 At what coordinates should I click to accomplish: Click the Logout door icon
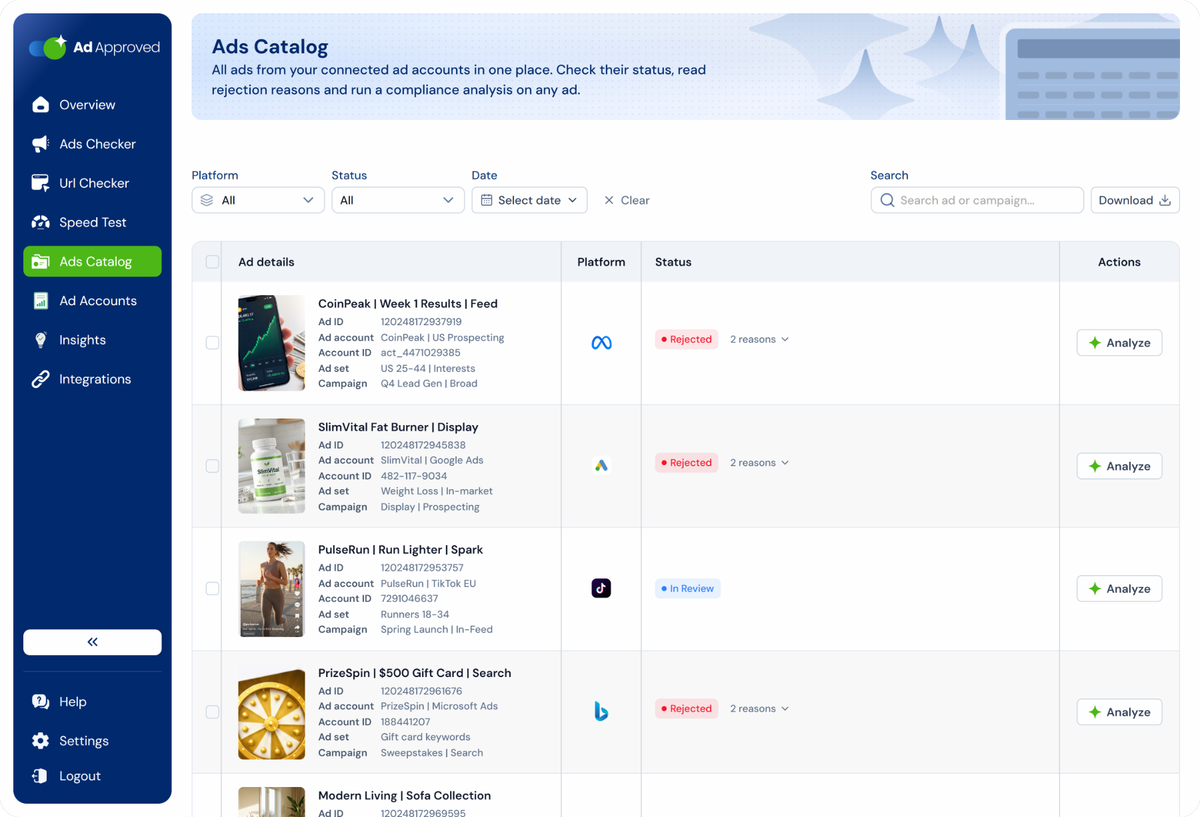[40, 776]
